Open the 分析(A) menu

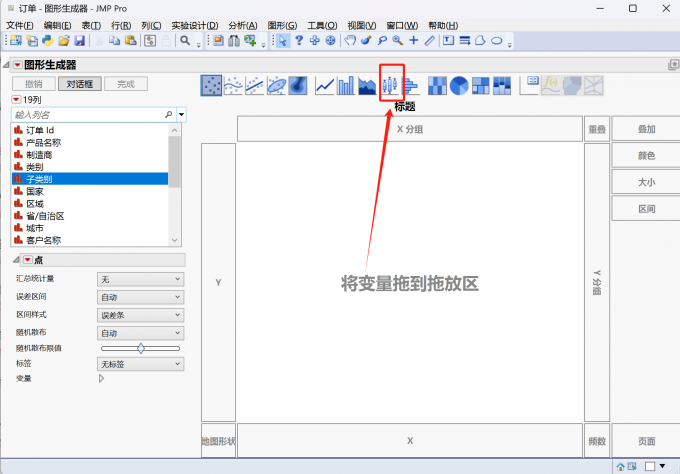(x=243, y=26)
